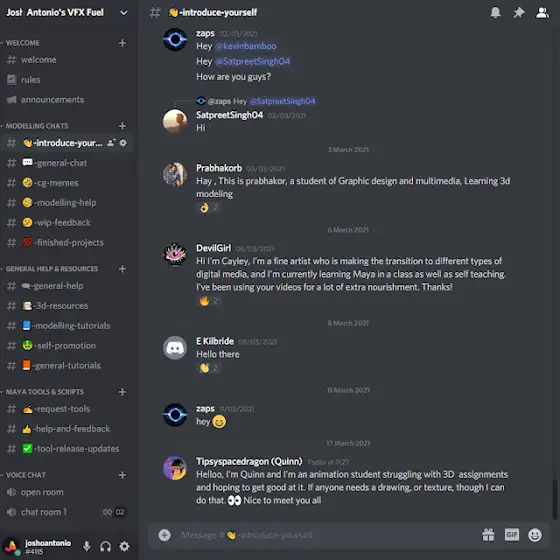
Task: Click the plus attachment button
Action: [x=164, y=535]
